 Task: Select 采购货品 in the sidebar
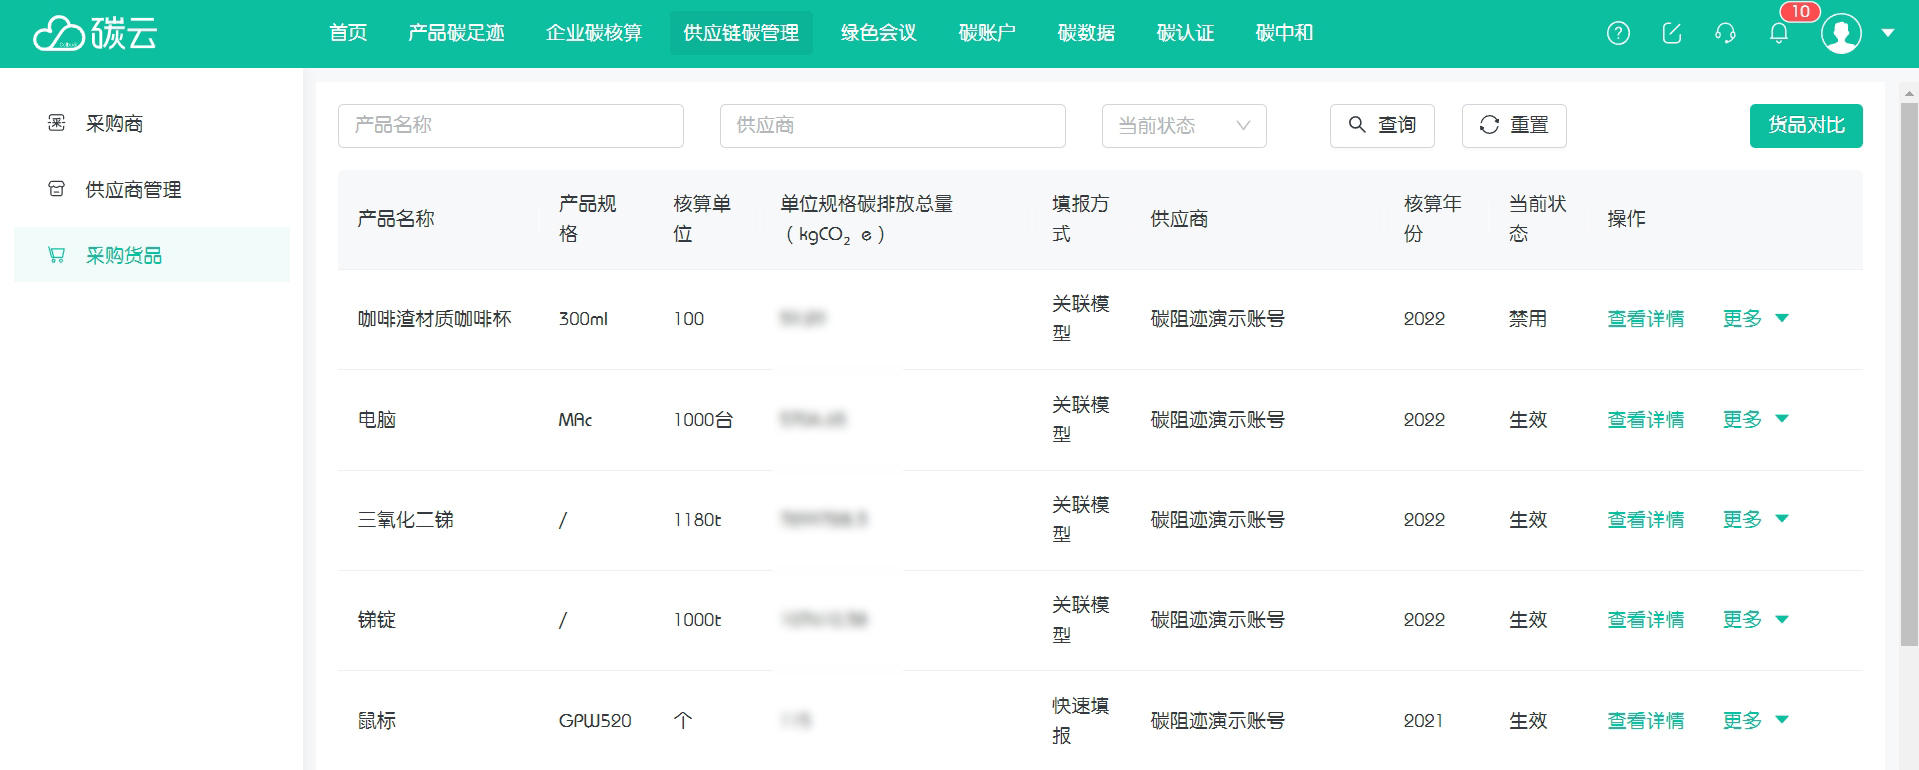coord(124,255)
